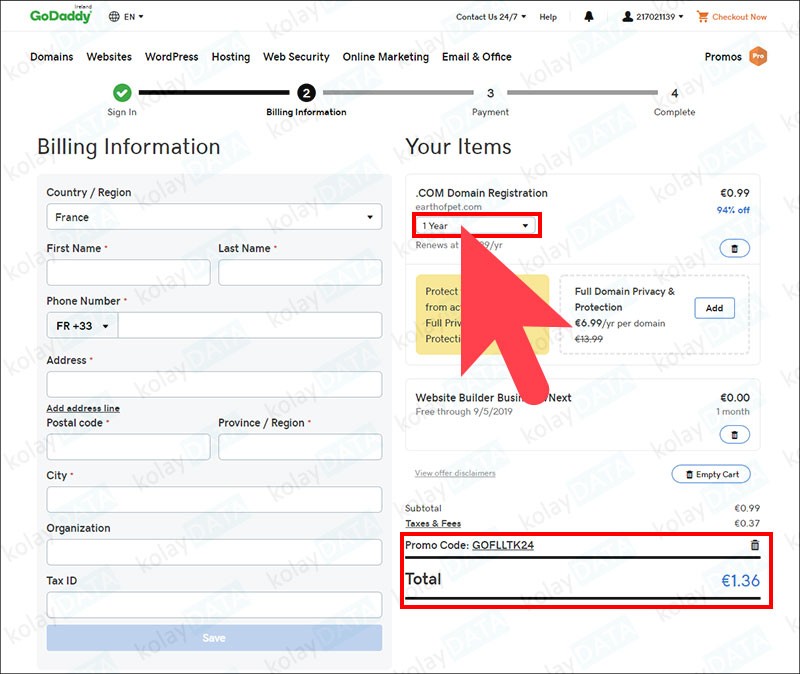Click the user account icon
The width and height of the screenshot is (800, 674).
[628, 17]
